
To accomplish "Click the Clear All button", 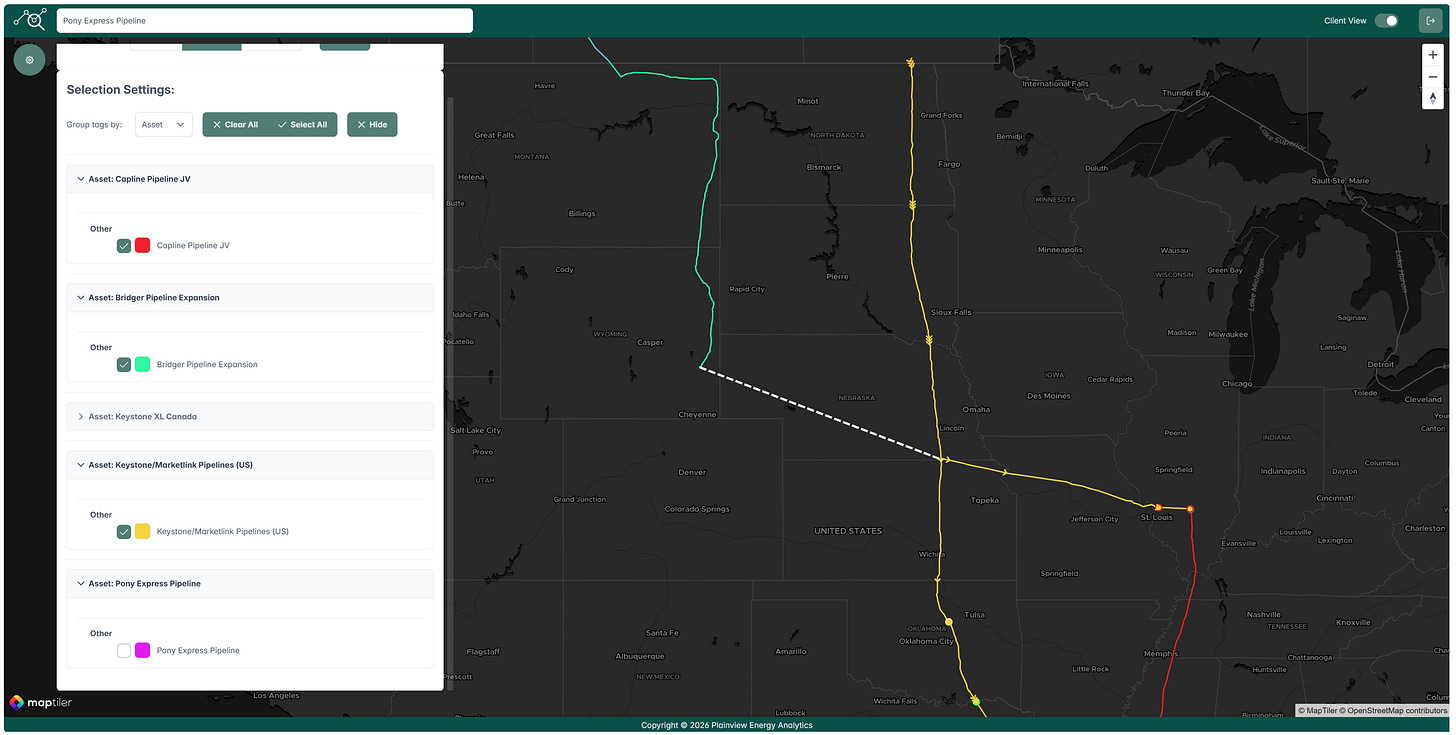I will [236, 125].
